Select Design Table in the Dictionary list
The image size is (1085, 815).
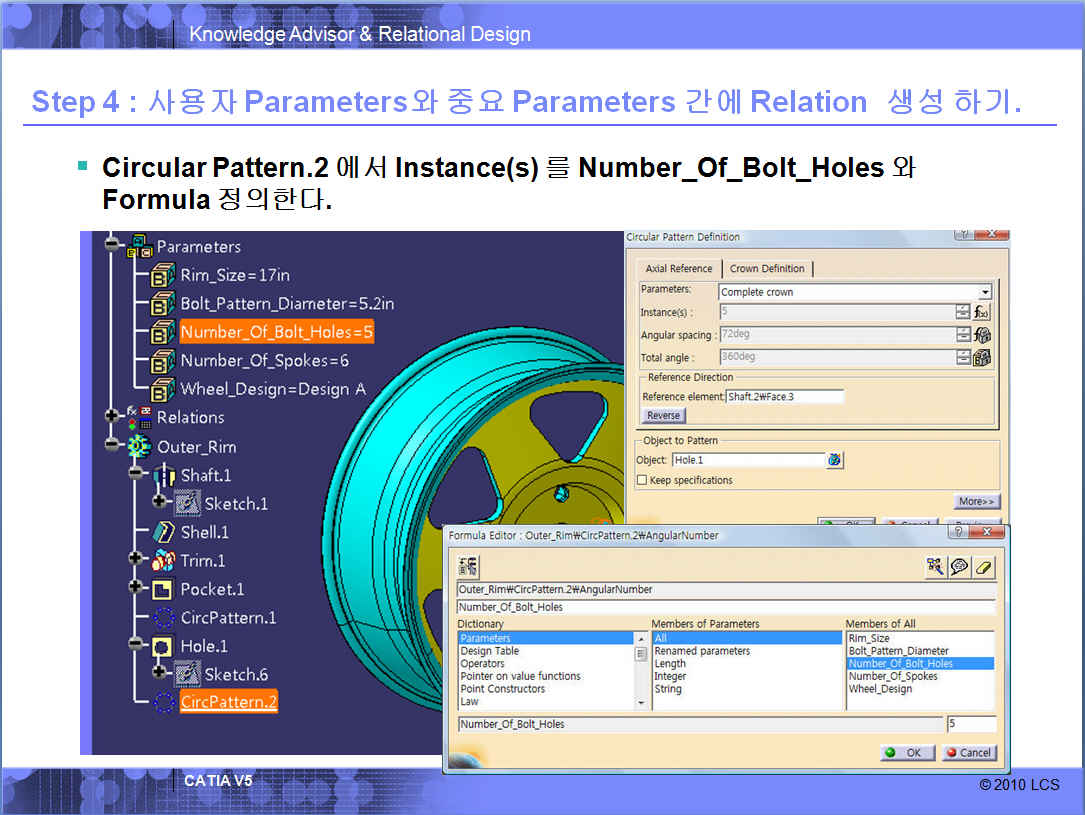490,651
